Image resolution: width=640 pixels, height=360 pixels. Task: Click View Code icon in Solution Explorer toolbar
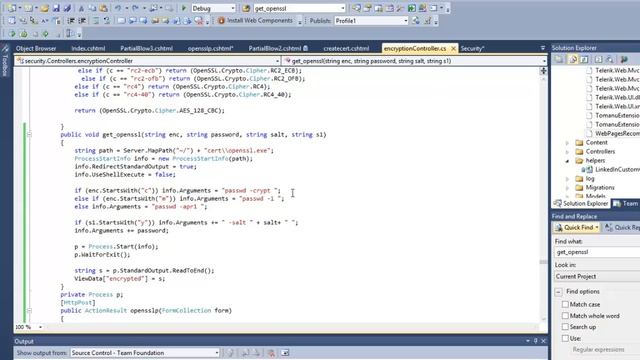tap(598, 60)
